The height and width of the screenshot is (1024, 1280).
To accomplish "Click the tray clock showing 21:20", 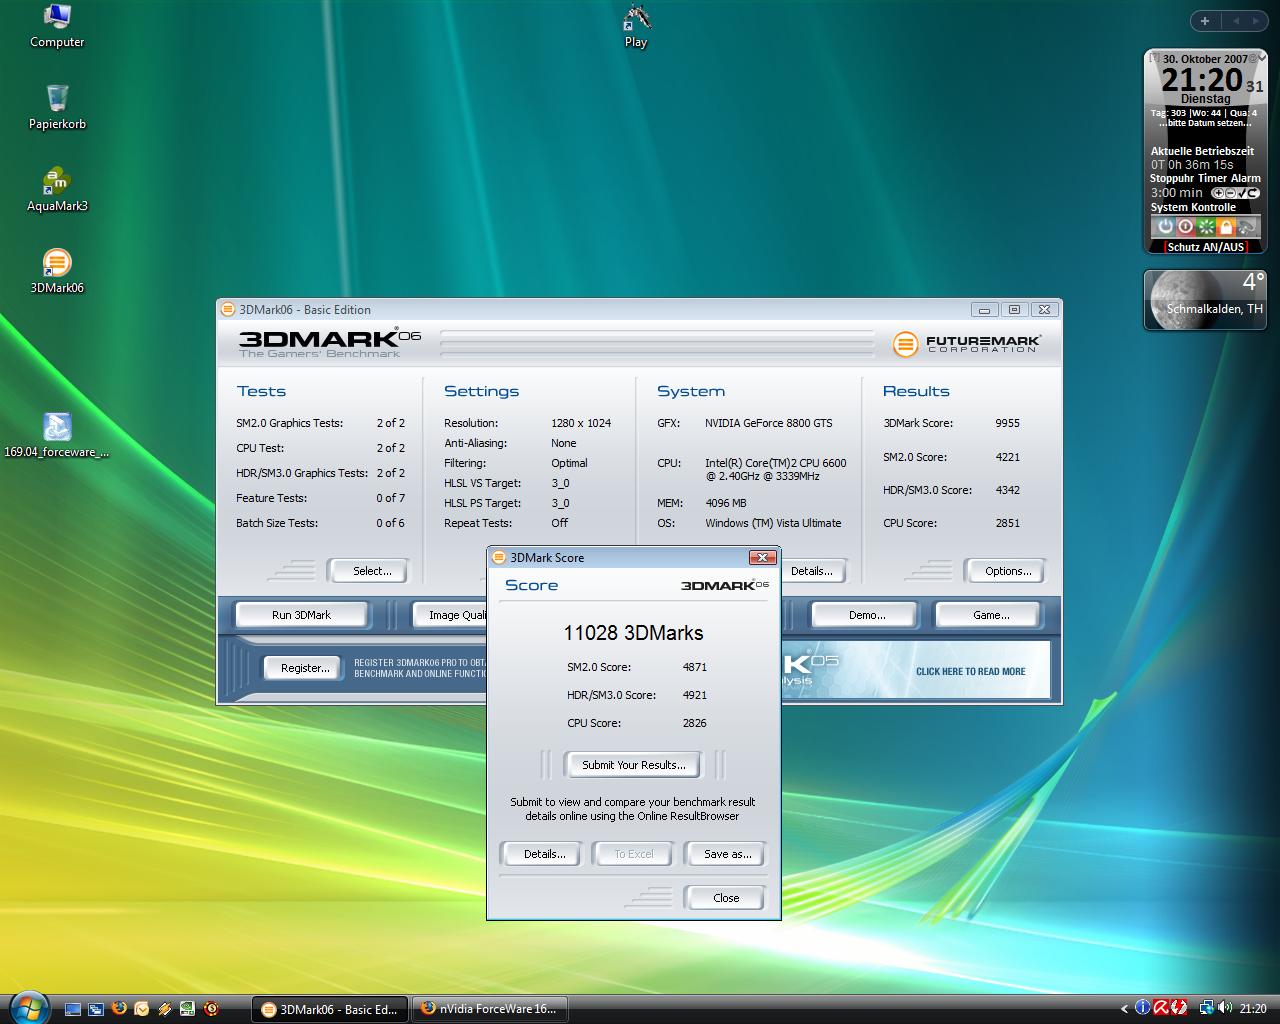I will 1253,1009.
